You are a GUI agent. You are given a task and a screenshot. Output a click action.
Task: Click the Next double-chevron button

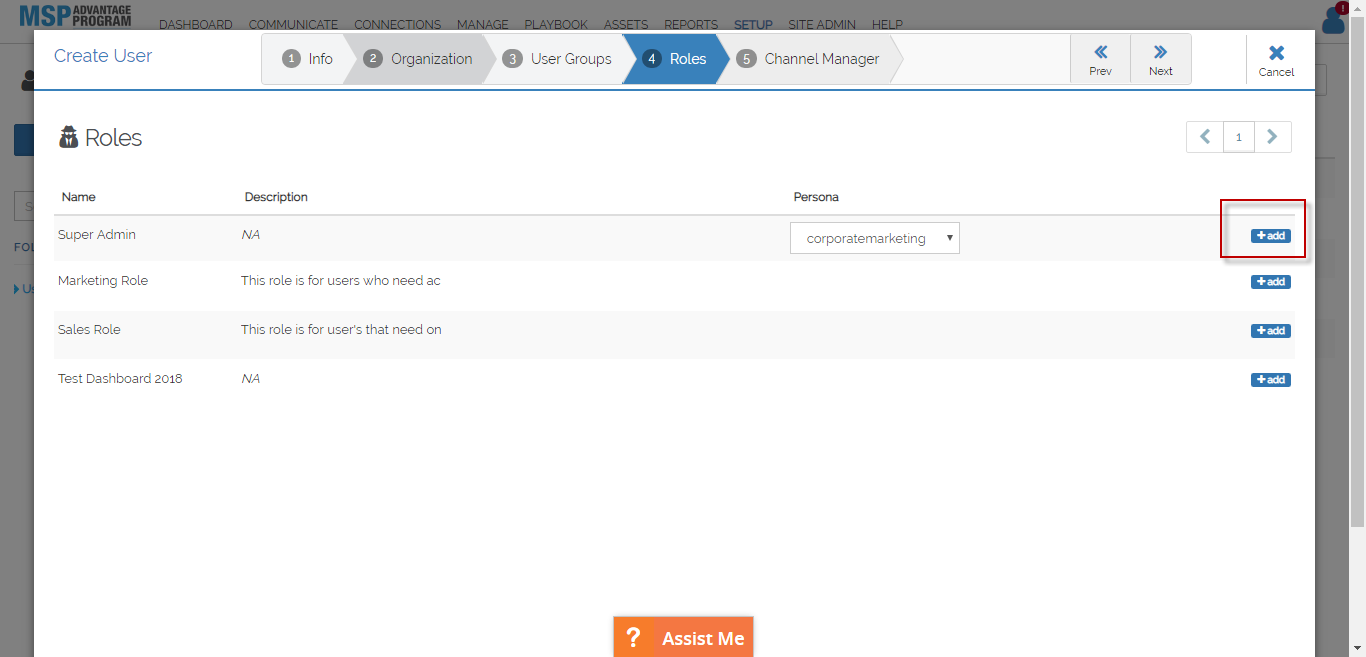click(1161, 59)
